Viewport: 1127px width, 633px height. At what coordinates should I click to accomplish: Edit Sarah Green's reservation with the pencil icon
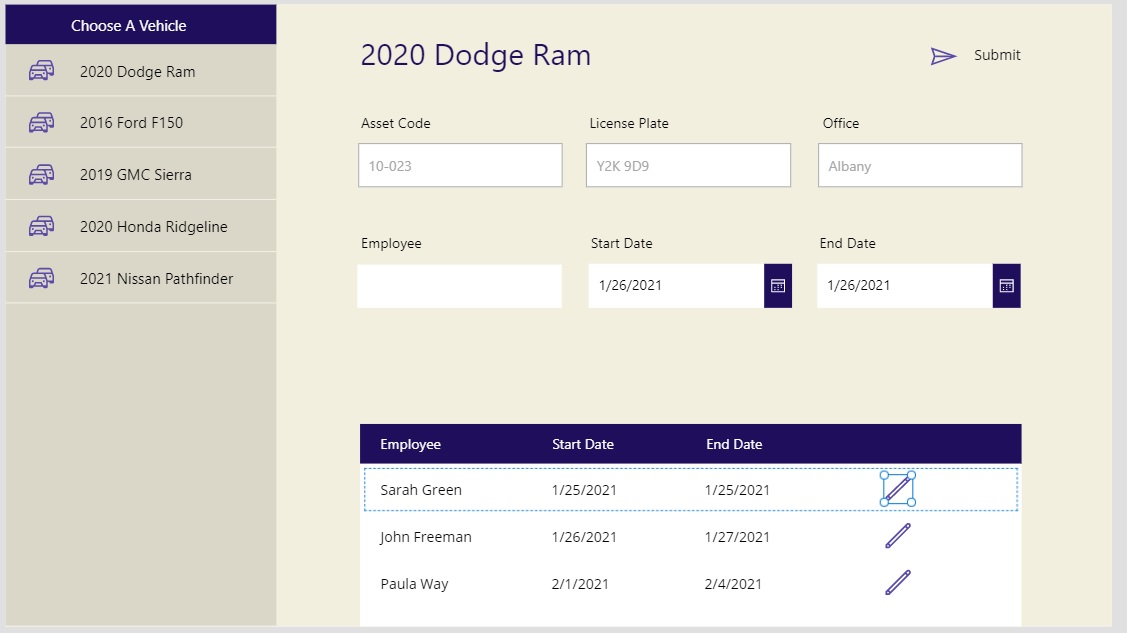click(x=897, y=489)
